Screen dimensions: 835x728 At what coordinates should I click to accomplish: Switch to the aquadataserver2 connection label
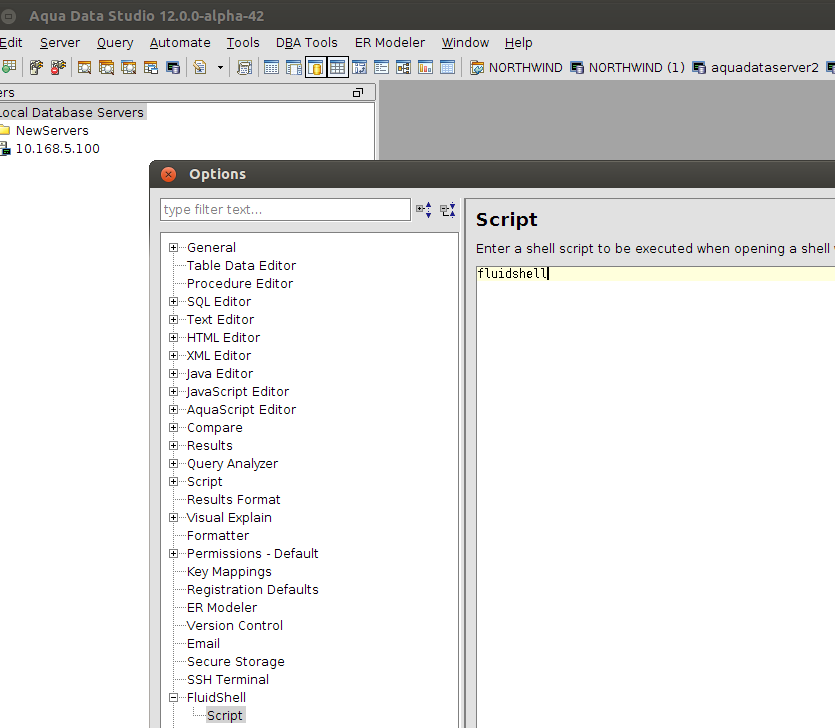coord(764,68)
